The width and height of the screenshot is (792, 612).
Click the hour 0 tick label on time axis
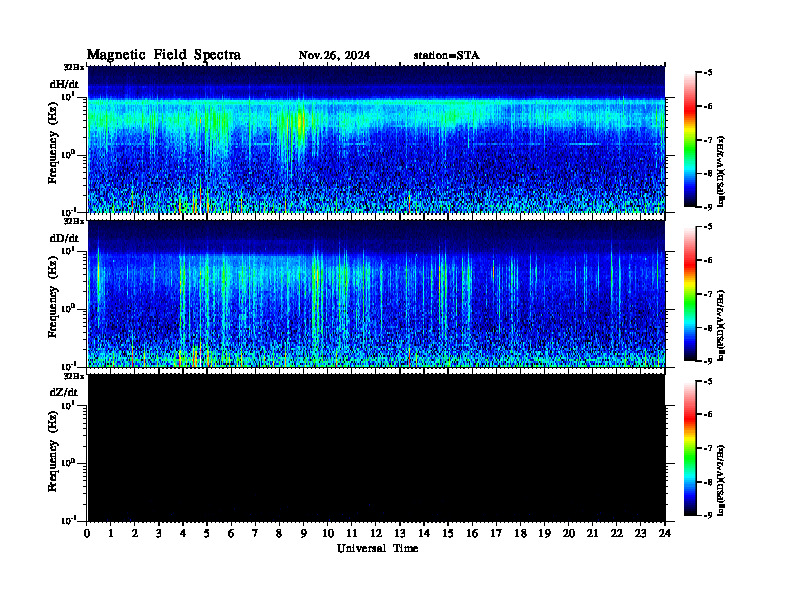87,533
